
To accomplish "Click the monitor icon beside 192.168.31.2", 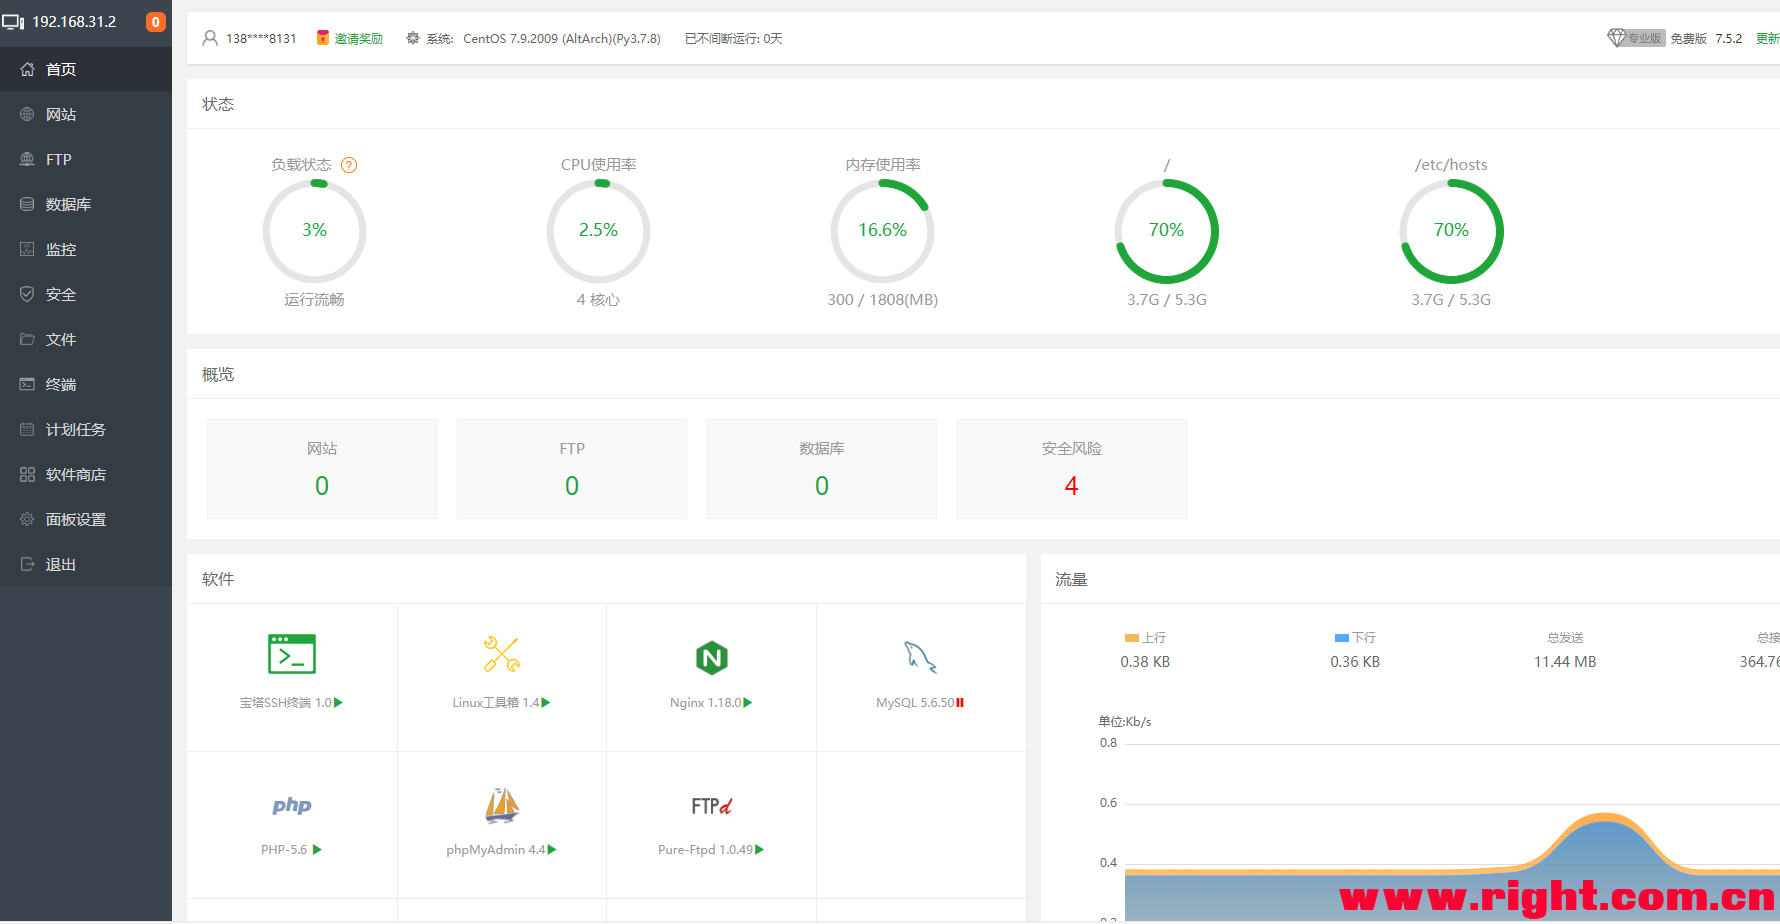I will [13, 22].
